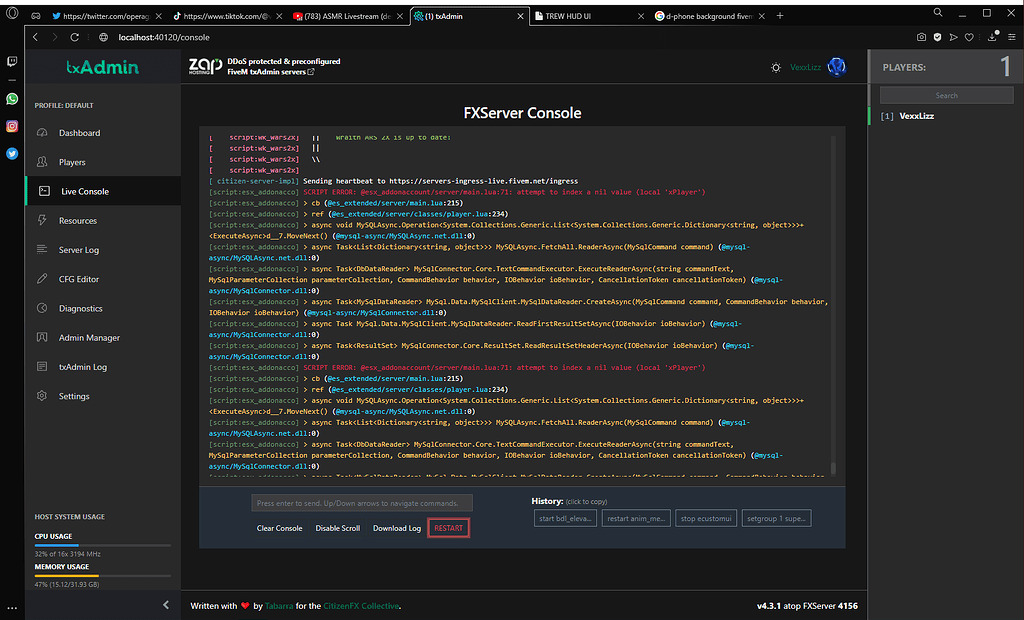1024x620 pixels.
Task: Collapse the sidebar with the bottom chevron
Action: (x=166, y=604)
